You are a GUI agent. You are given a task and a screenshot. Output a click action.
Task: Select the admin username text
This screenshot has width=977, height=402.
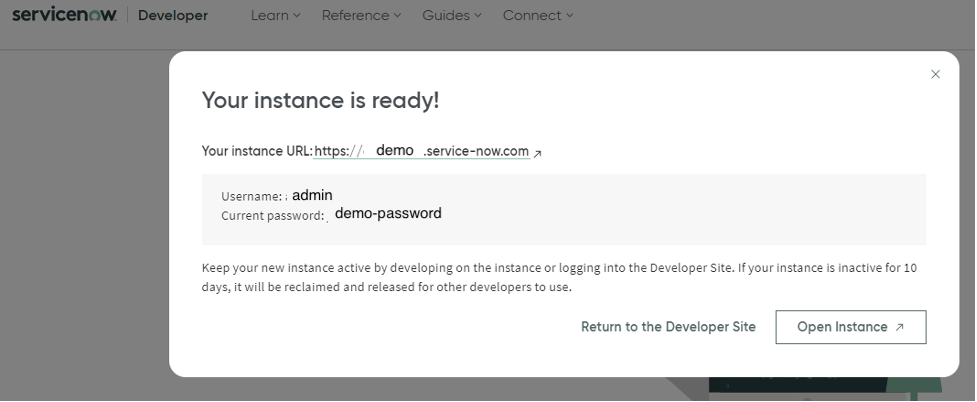pyautogui.click(x=312, y=195)
